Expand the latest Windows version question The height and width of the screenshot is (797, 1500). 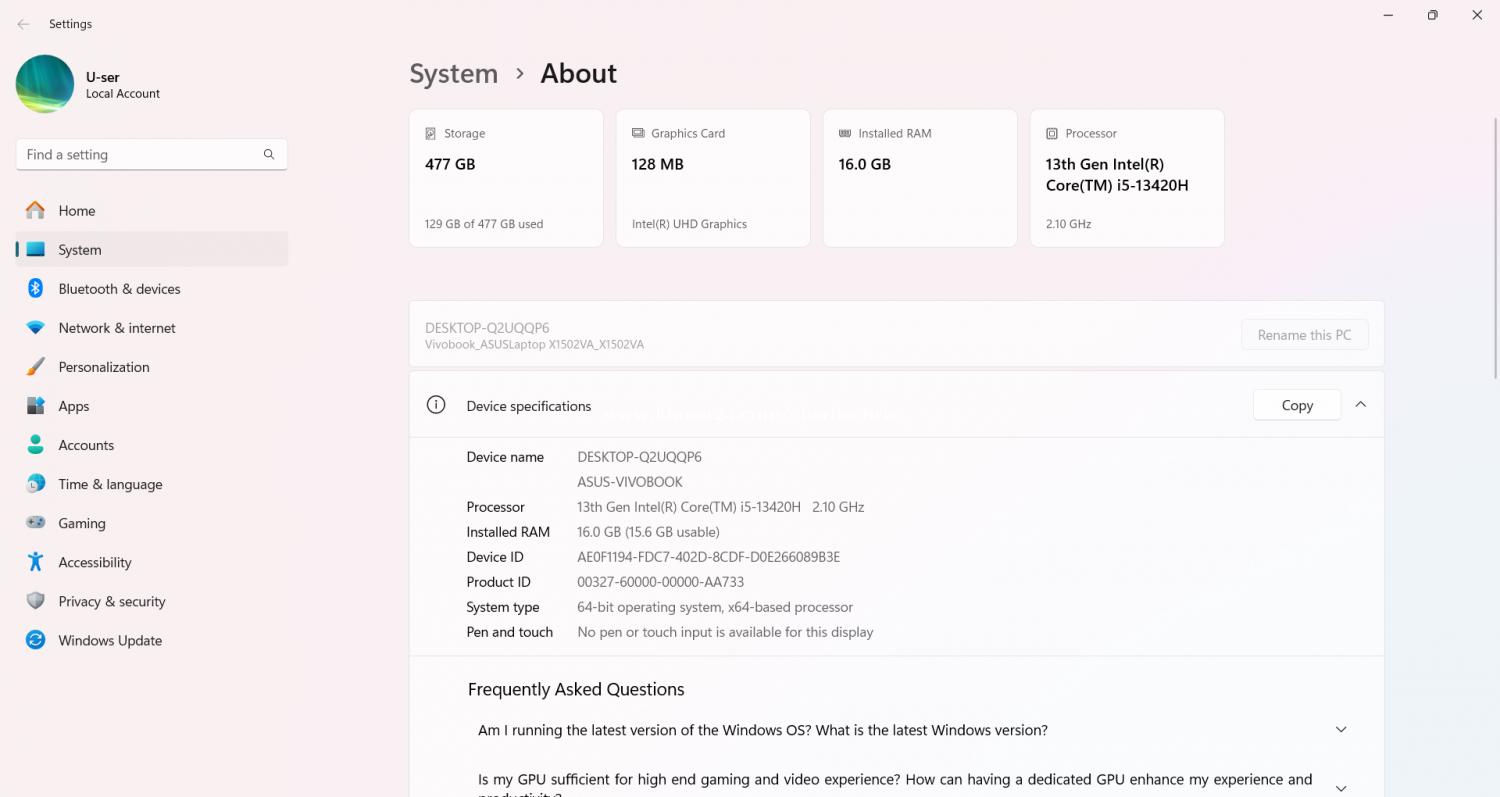pyautogui.click(x=1341, y=730)
